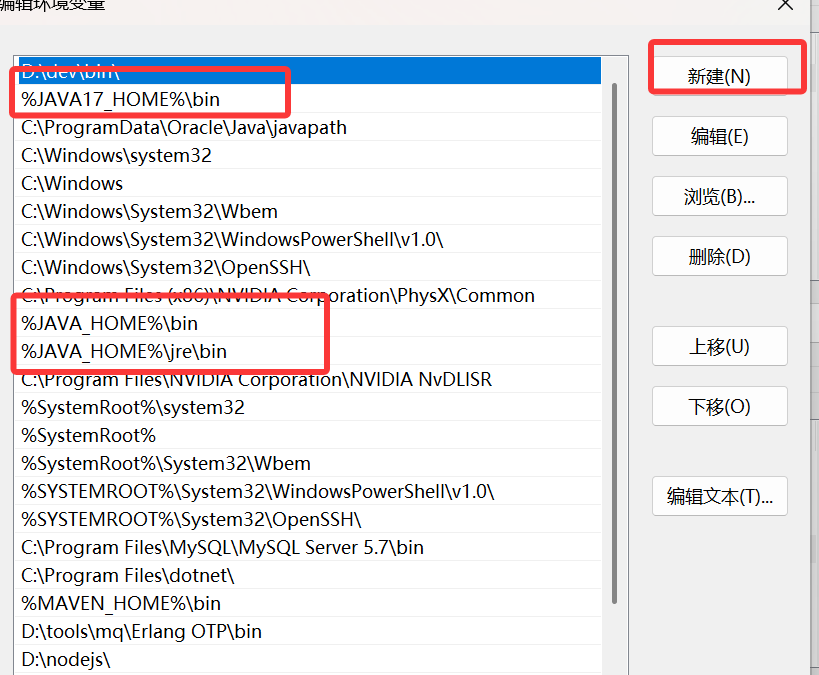Open the 浏览(B)... folder browser
Viewport: 819px width, 675px height.
pyautogui.click(x=719, y=196)
